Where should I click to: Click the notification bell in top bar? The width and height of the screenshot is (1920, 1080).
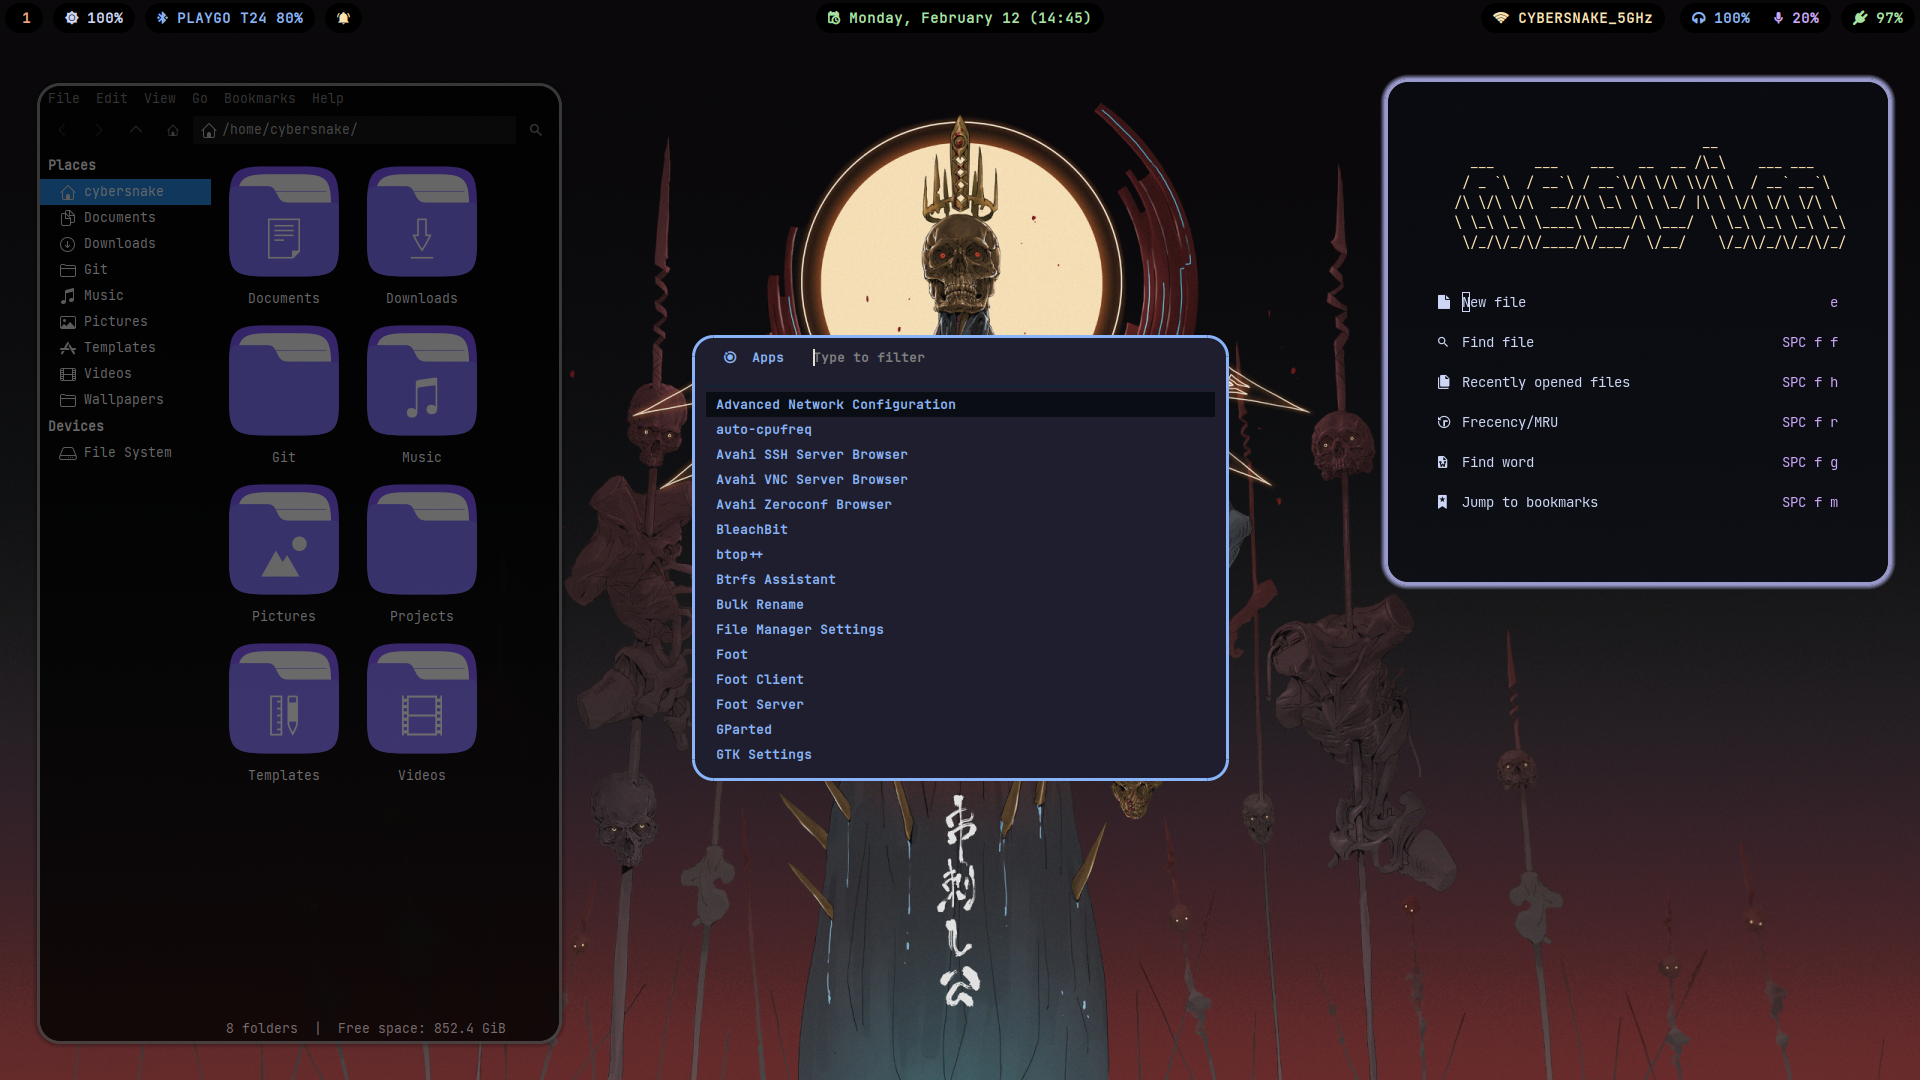(x=343, y=18)
